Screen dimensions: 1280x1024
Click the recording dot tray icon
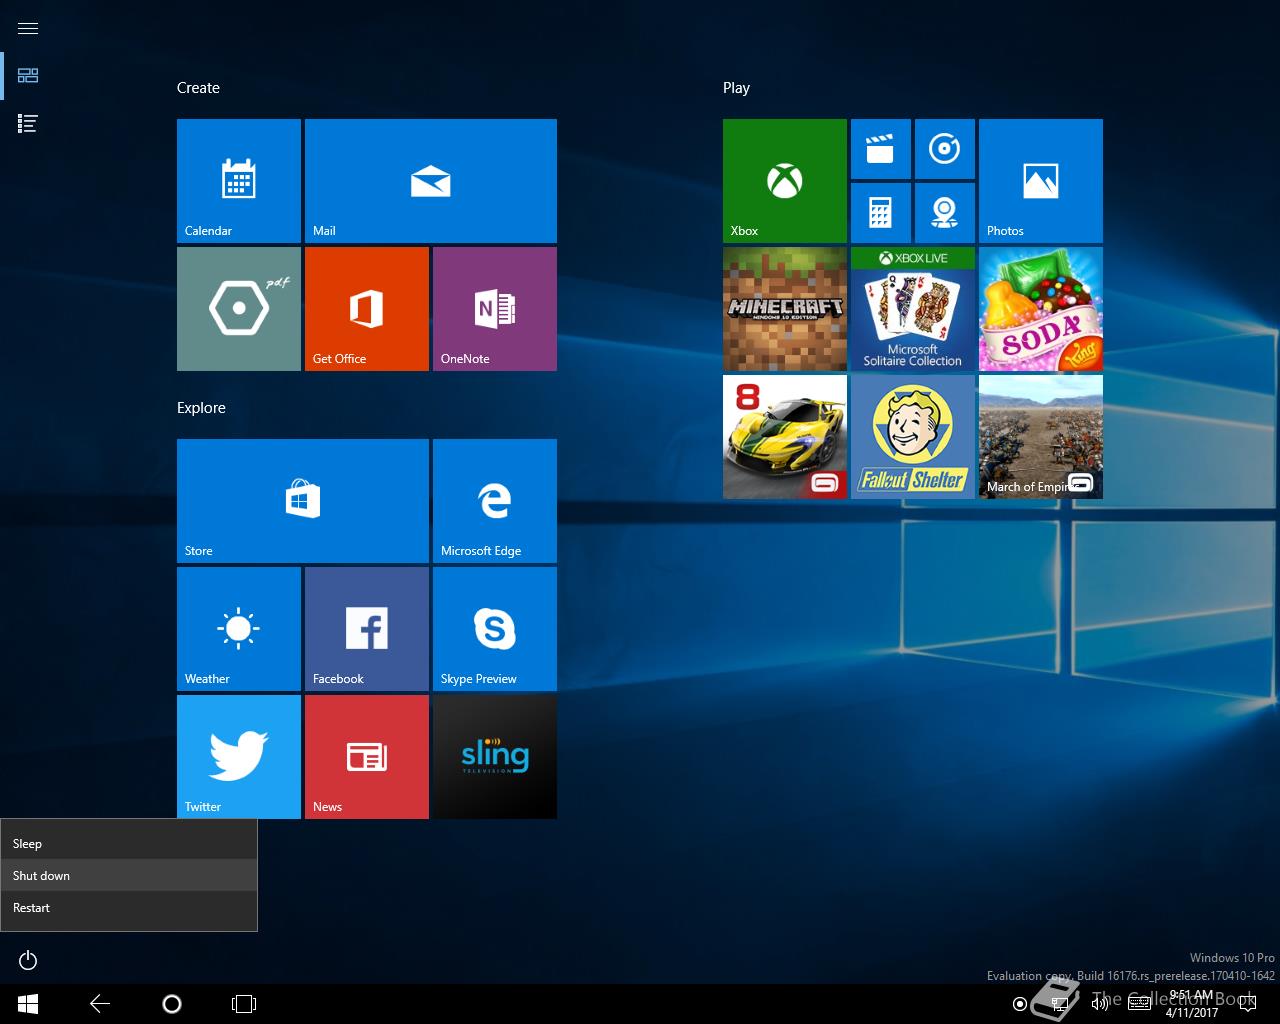1020,1004
